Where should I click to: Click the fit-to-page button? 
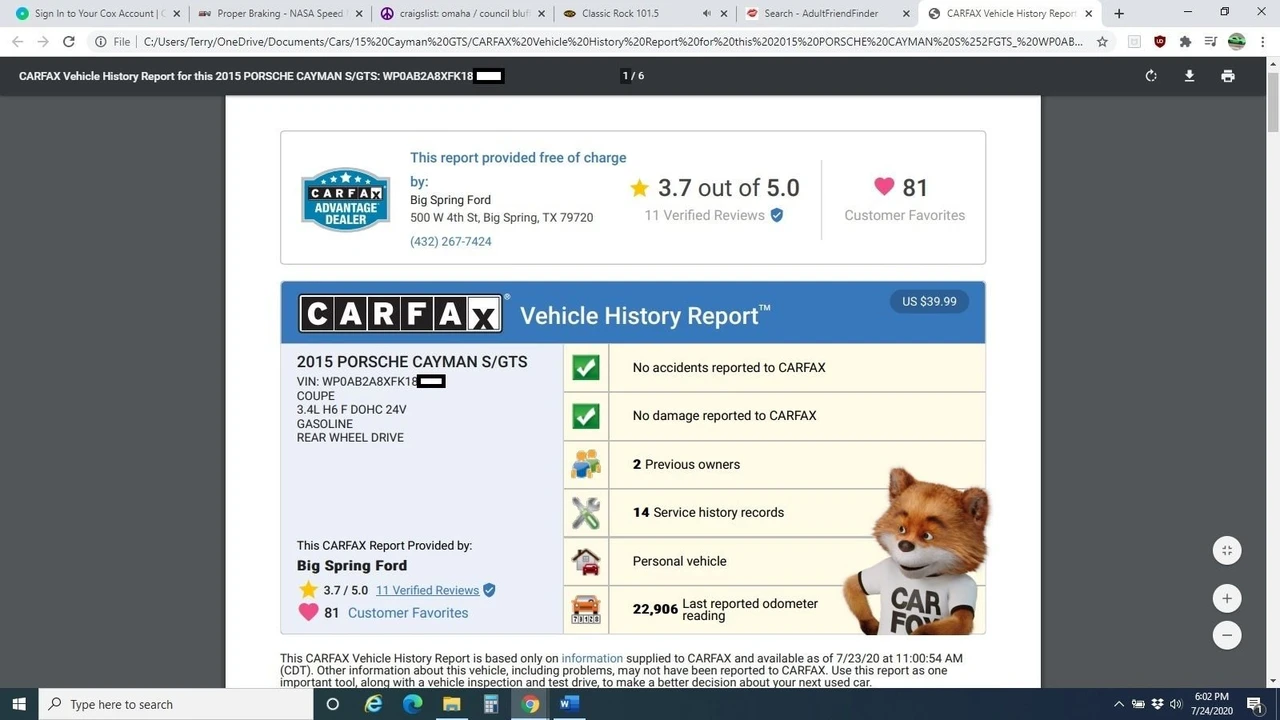pyautogui.click(x=1227, y=550)
